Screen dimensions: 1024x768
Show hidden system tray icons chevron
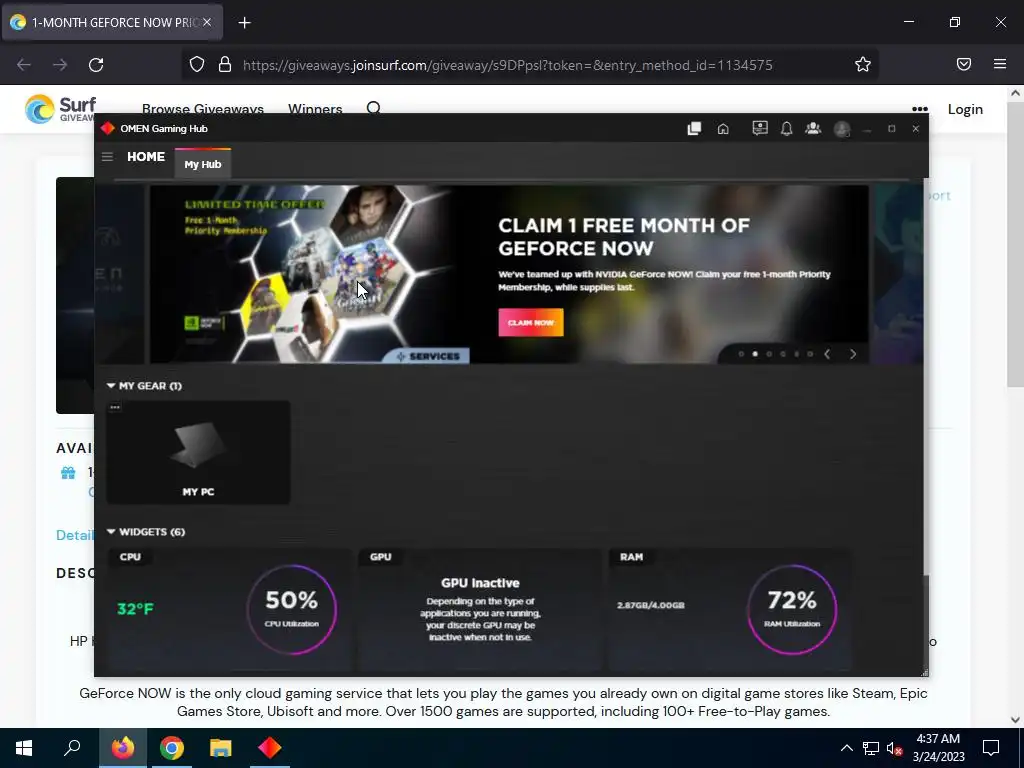pos(846,748)
